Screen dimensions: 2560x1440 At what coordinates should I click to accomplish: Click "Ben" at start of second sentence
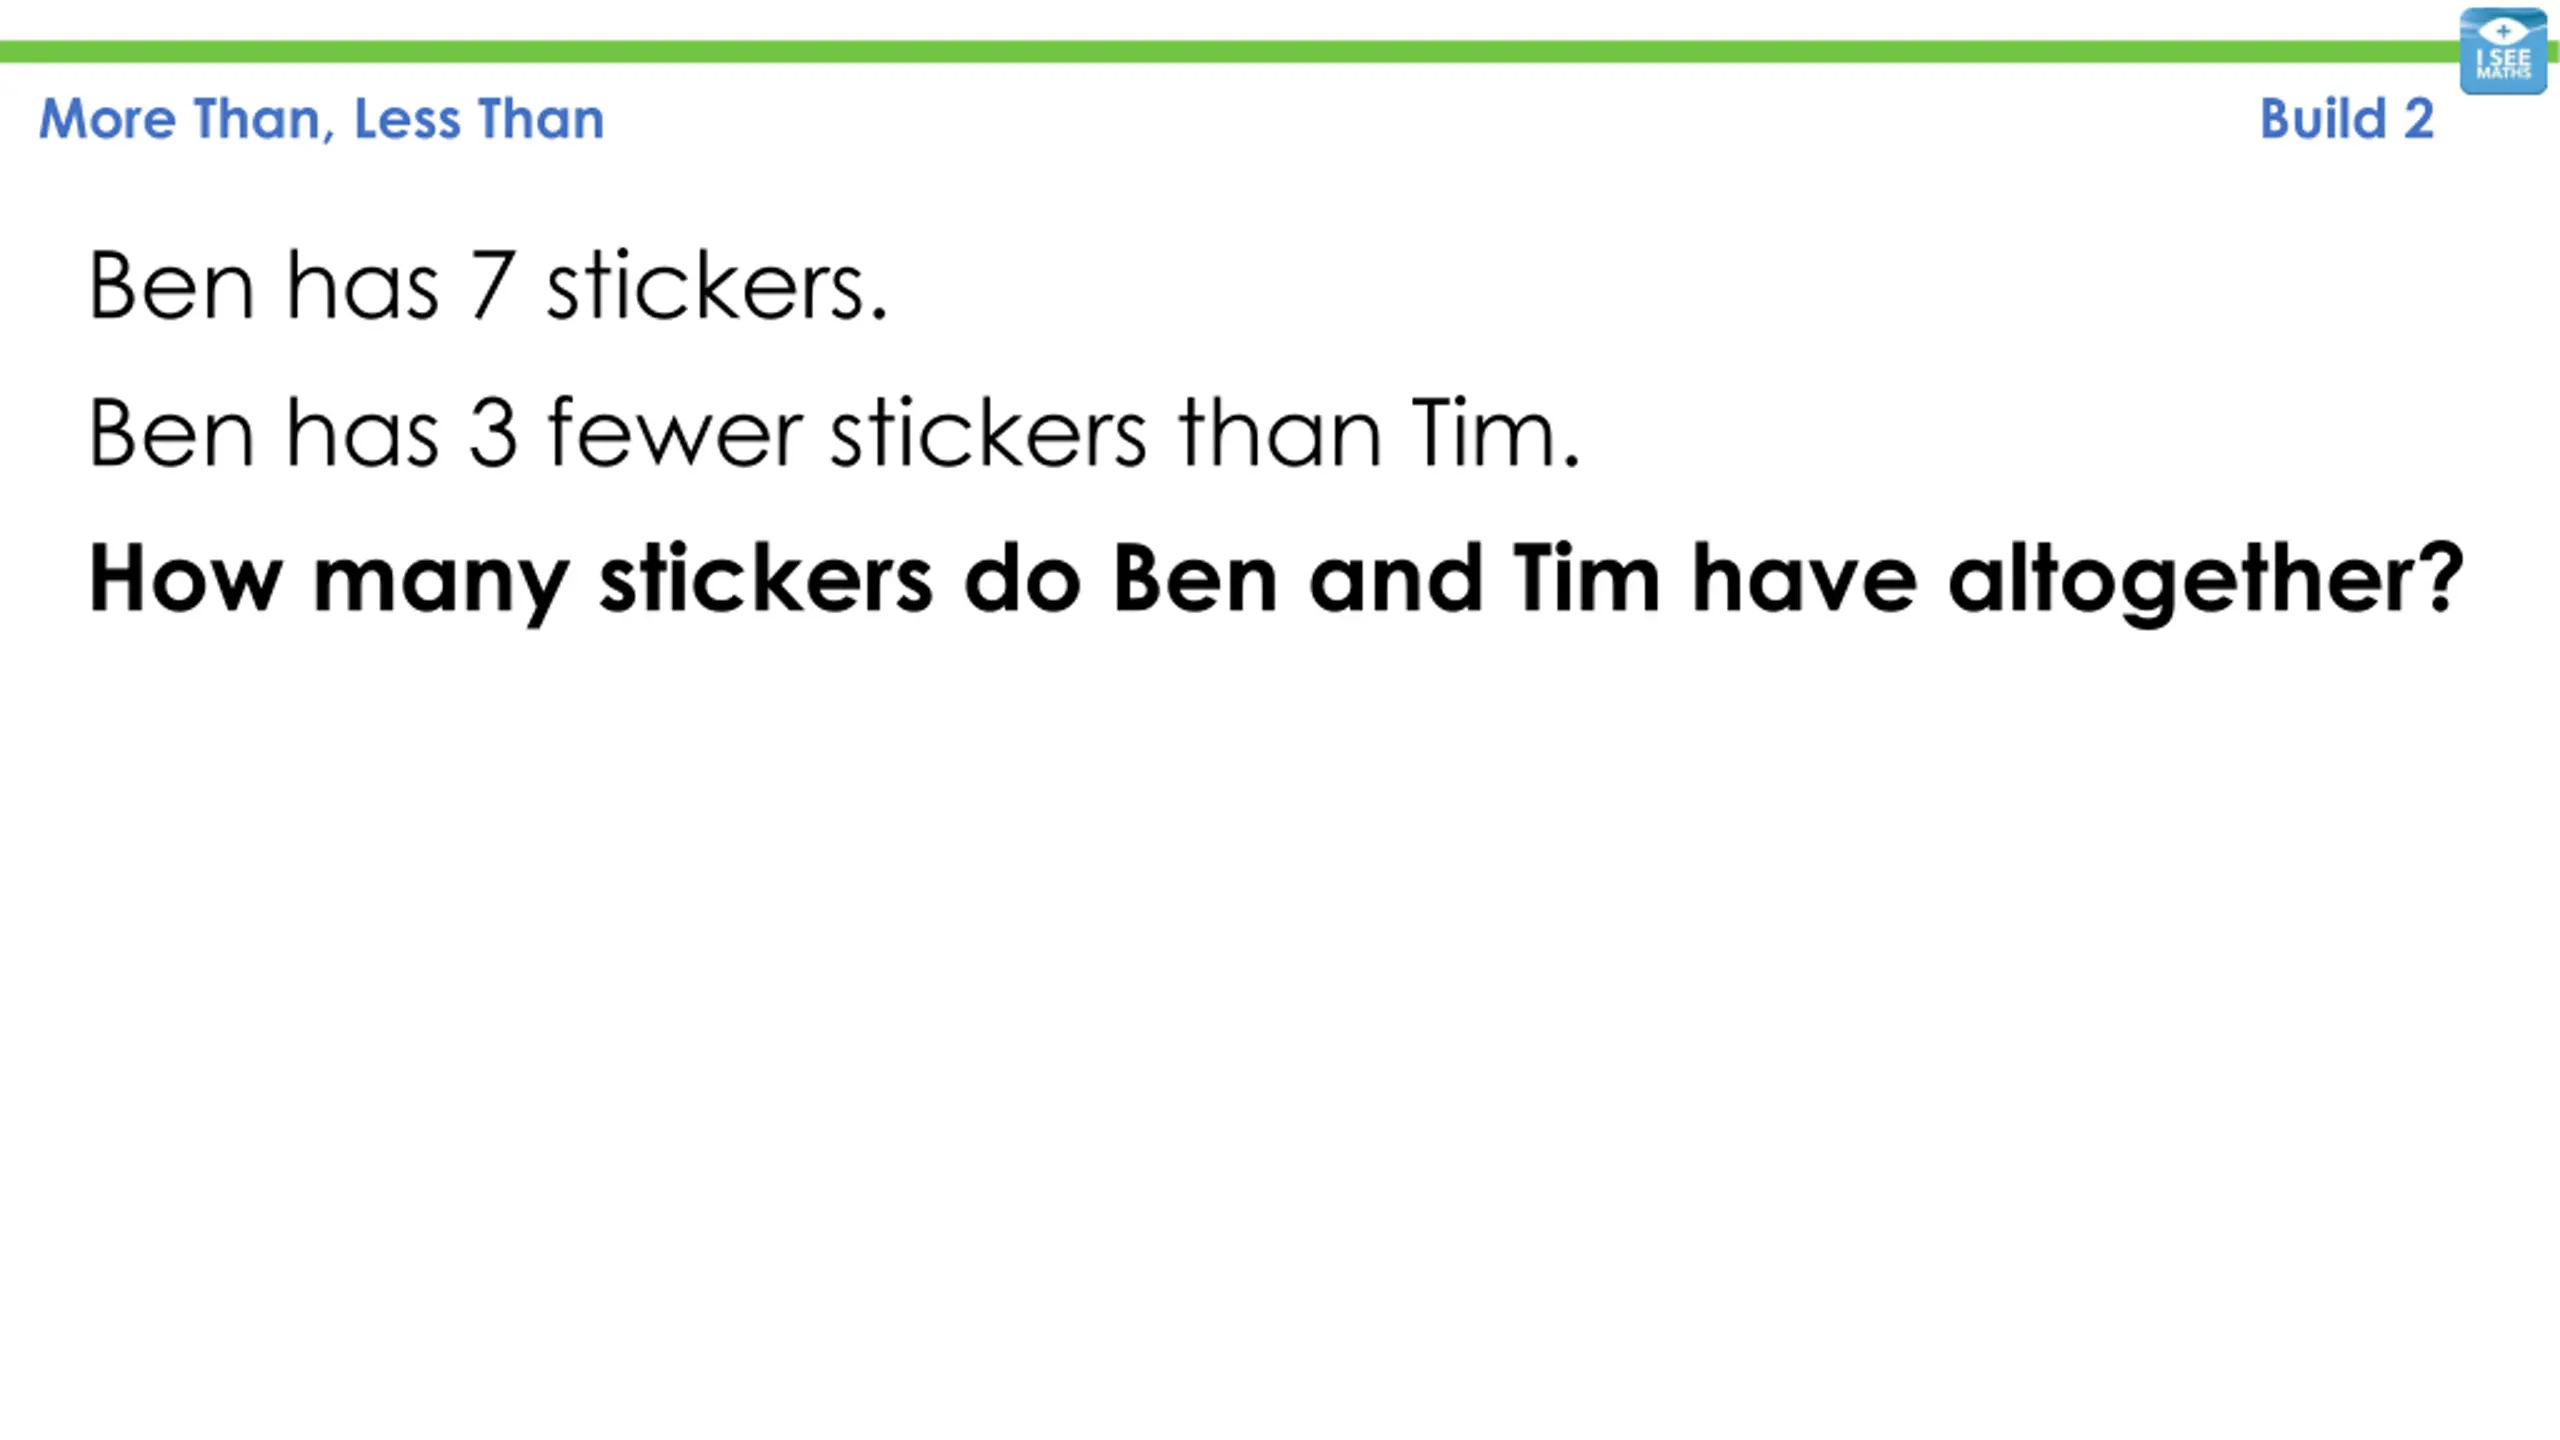pos(171,433)
